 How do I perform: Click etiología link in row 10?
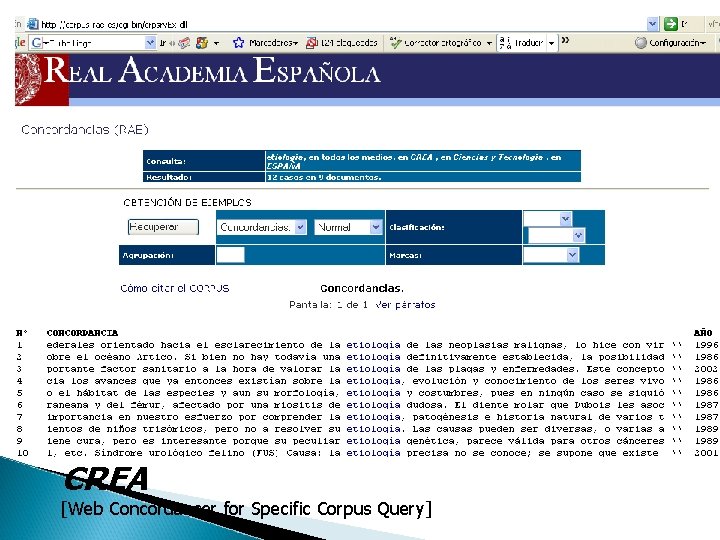click(x=373, y=453)
